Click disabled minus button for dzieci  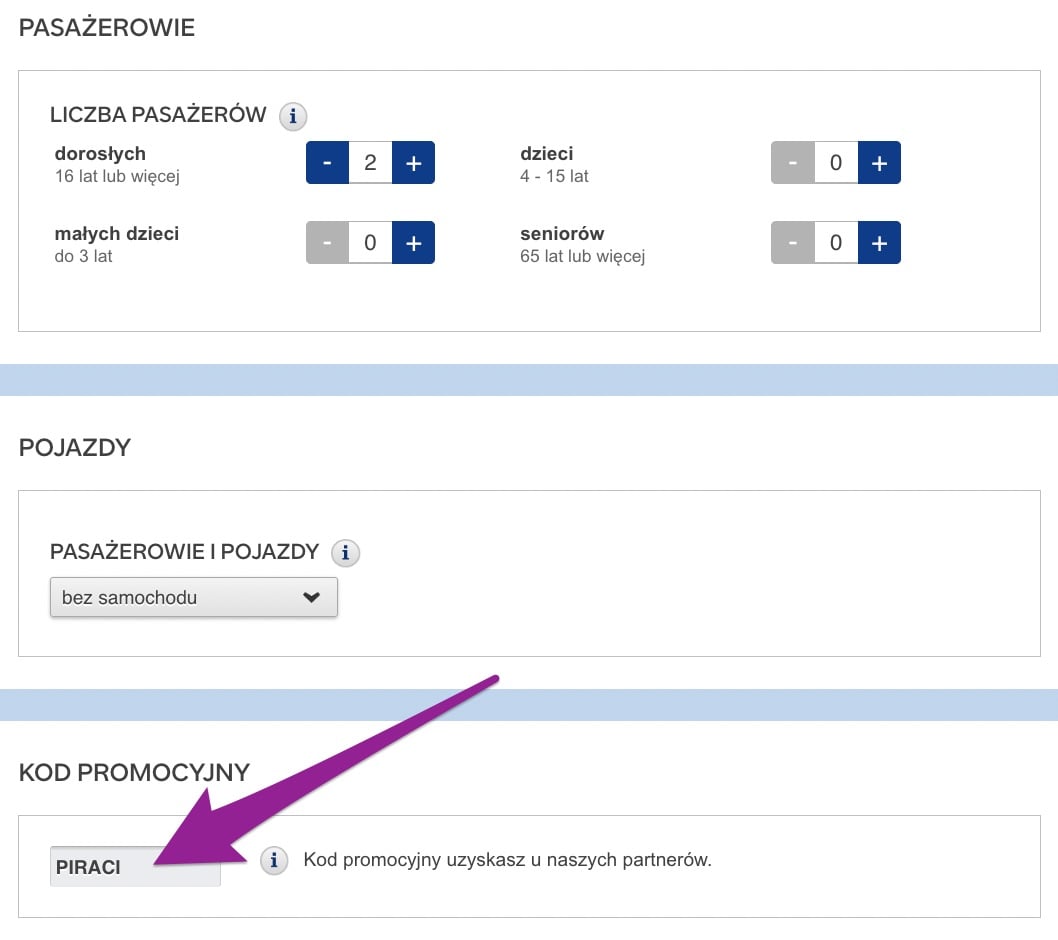[x=793, y=163]
